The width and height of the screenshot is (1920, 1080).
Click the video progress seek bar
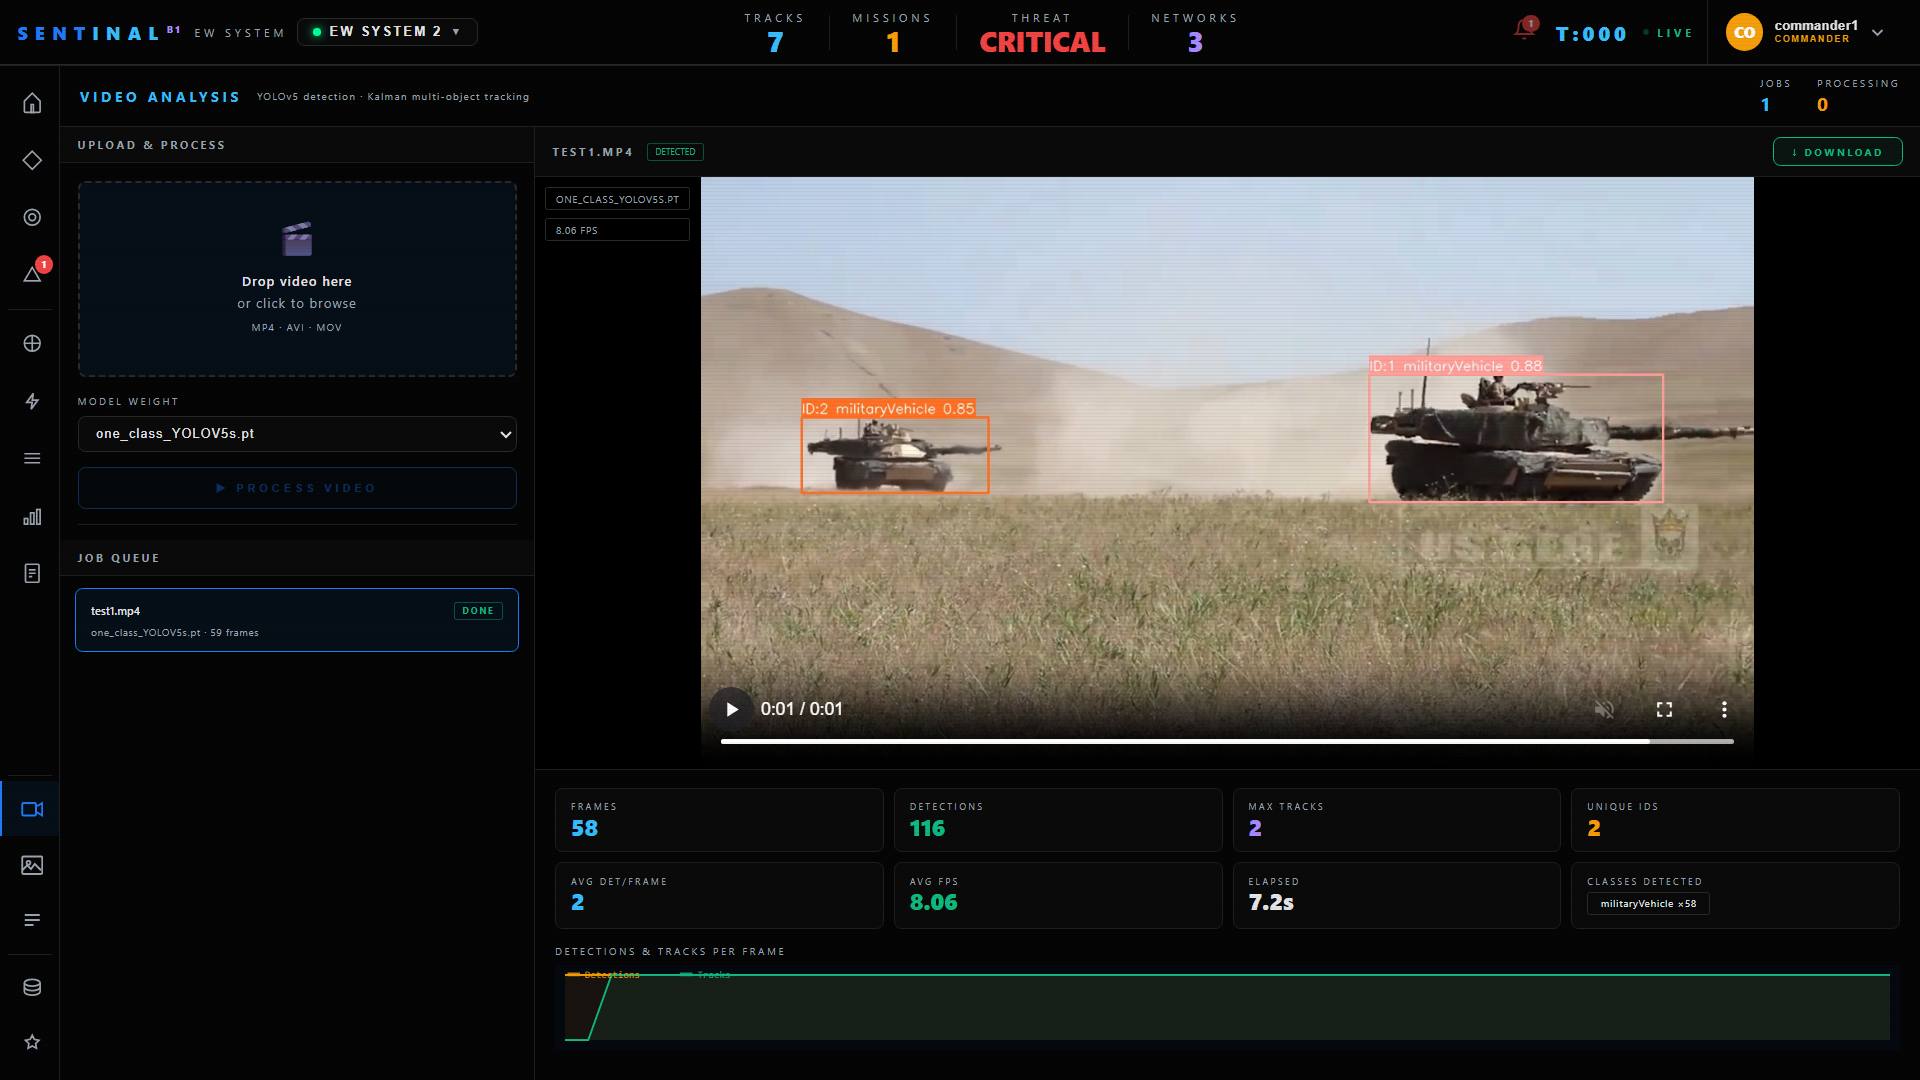[x=1226, y=741]
